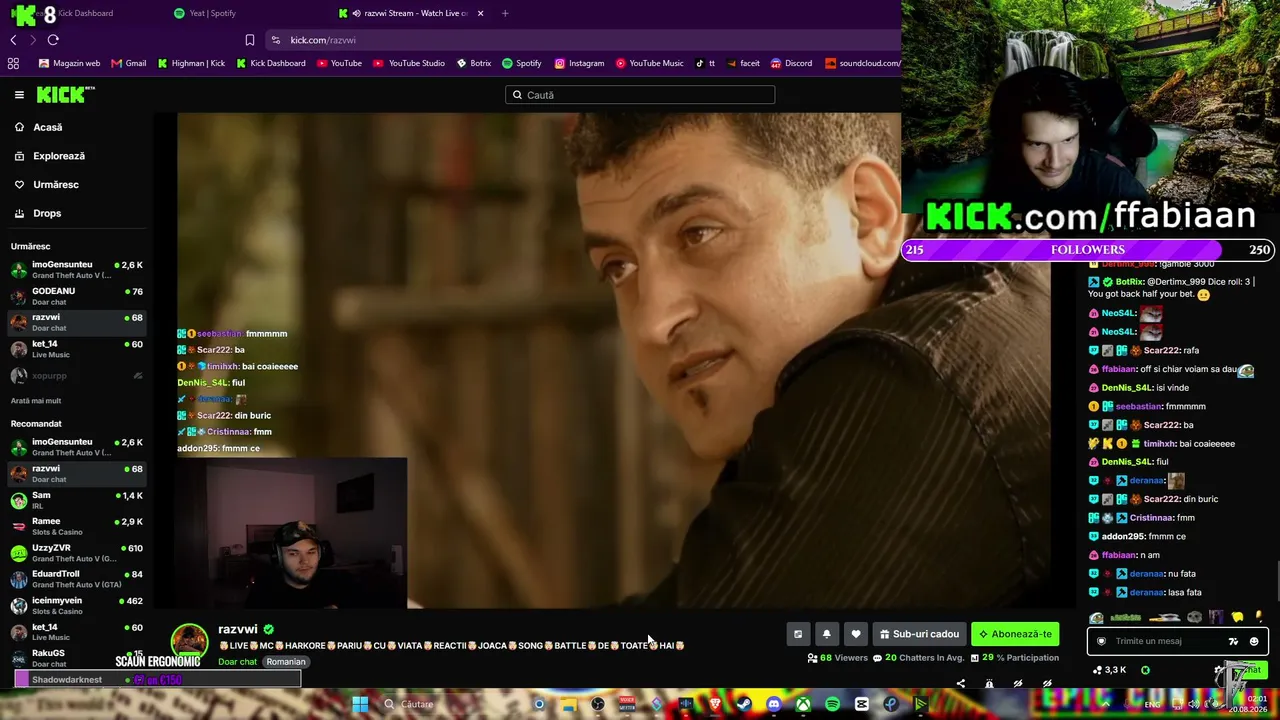
Task: Open Steam from the taskbar
Action: coord(744,704)
